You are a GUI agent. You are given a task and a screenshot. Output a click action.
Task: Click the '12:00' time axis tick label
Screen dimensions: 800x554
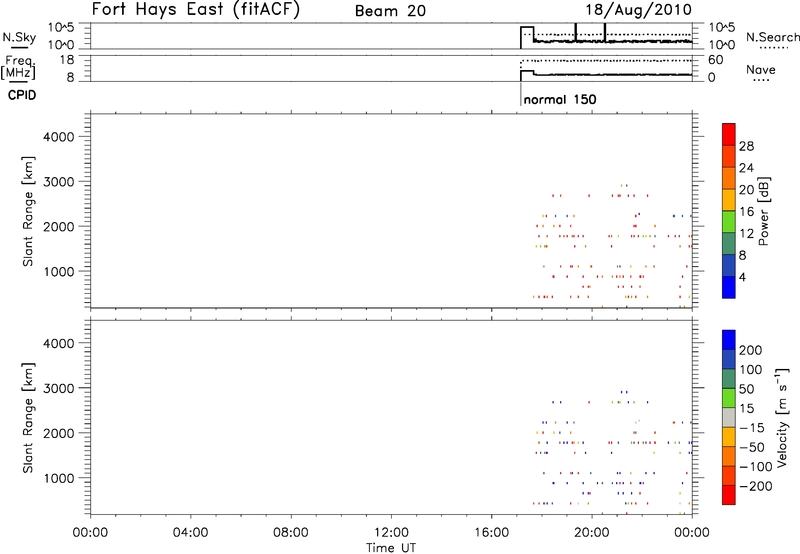391,533
